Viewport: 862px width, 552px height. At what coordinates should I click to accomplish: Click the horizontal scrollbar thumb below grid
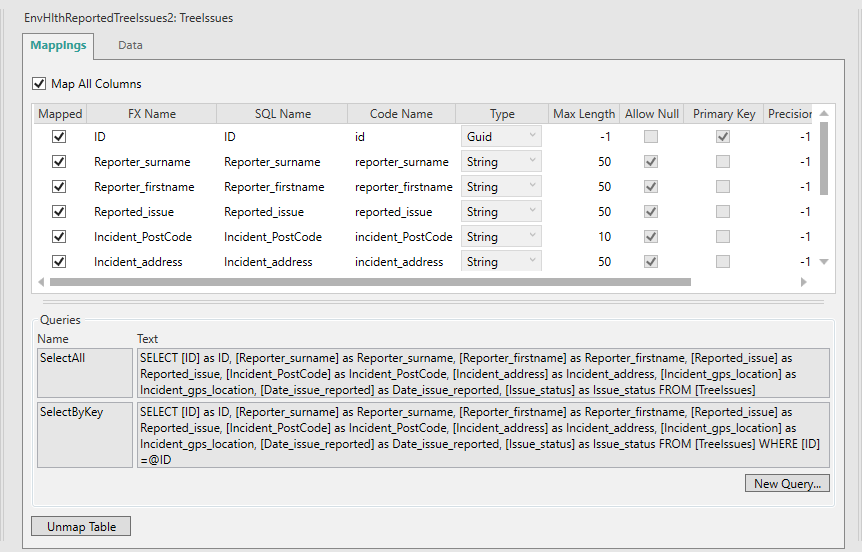tap(370, 282)
